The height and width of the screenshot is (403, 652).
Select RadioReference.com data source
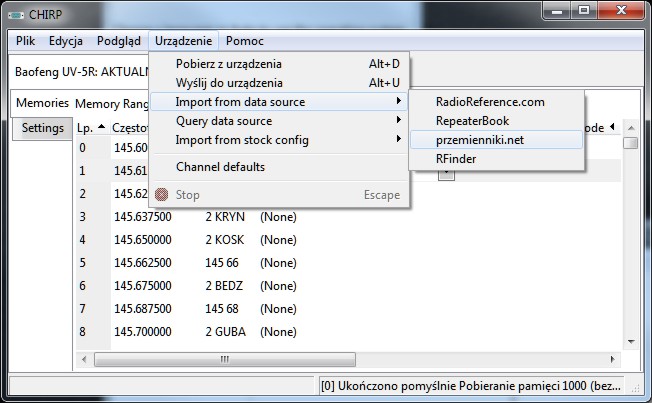[496, 102]
